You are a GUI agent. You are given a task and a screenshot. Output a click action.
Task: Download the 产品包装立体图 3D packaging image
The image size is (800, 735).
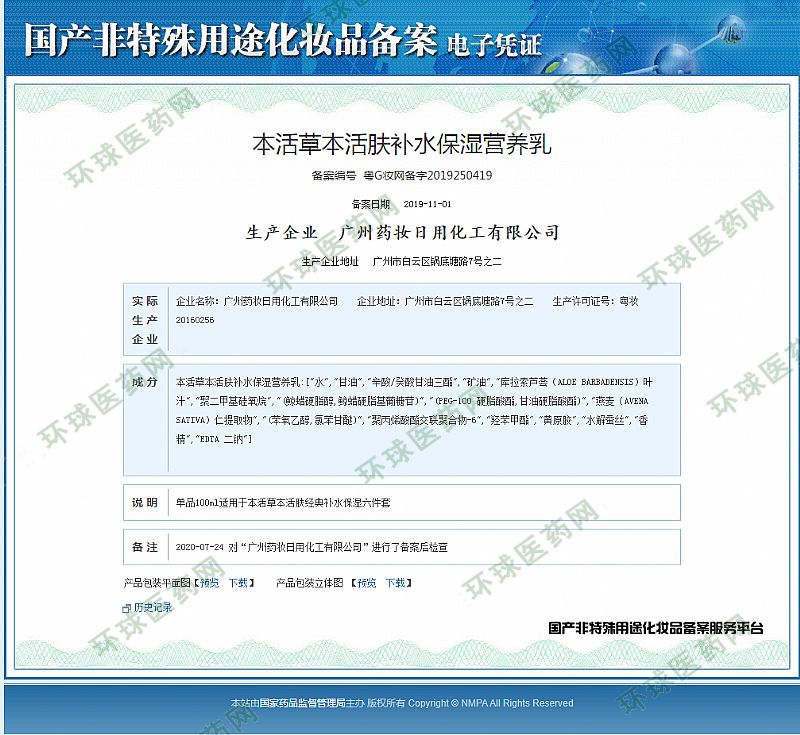(396, 582)
